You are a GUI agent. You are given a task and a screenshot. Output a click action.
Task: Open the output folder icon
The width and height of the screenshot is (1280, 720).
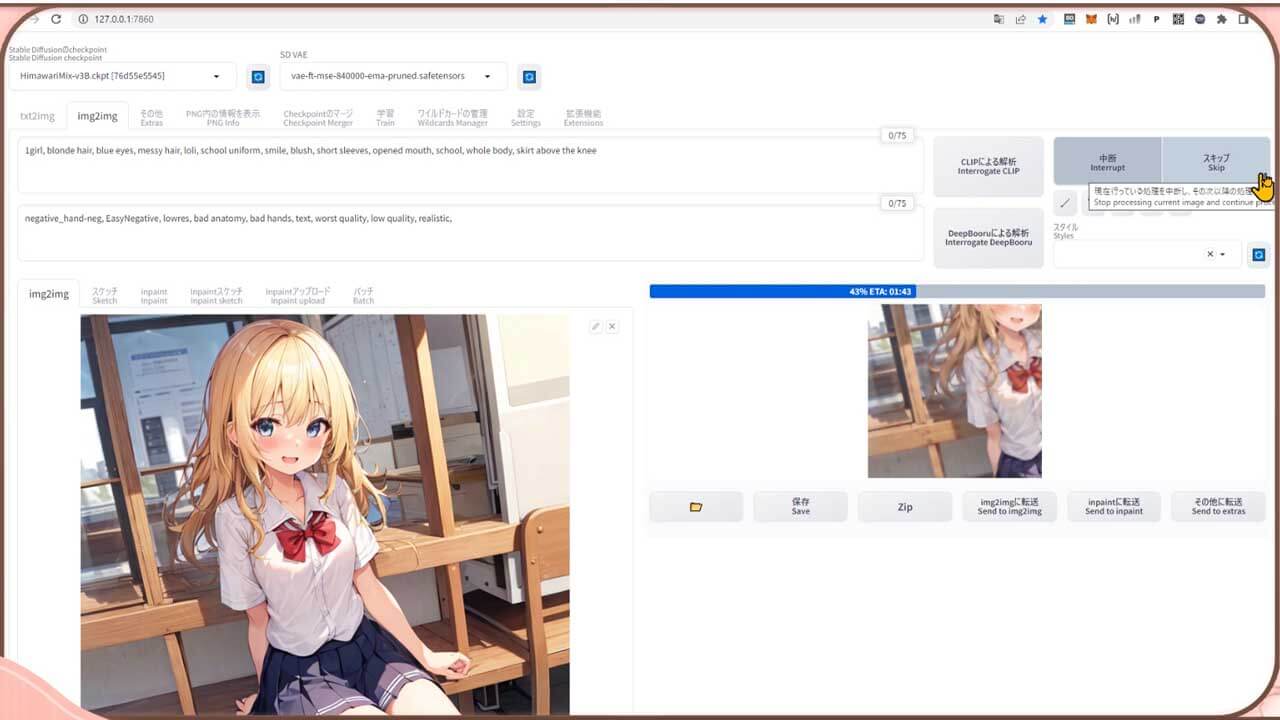pos(696,507)
